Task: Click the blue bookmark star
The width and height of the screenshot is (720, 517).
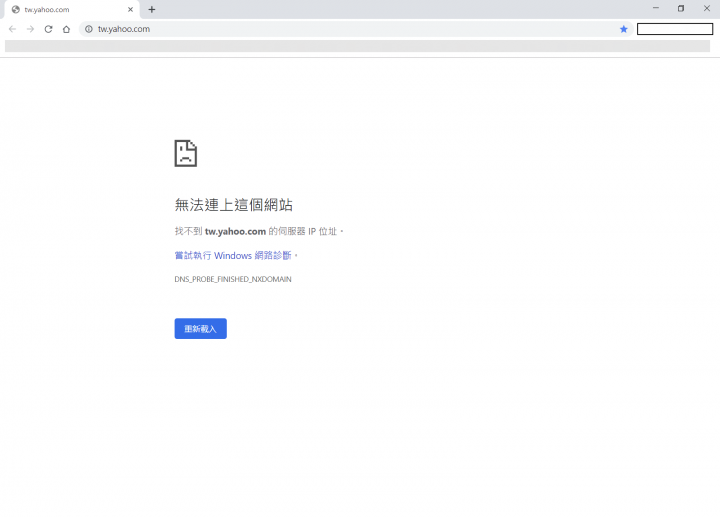Action: click(x=623, y=29)
